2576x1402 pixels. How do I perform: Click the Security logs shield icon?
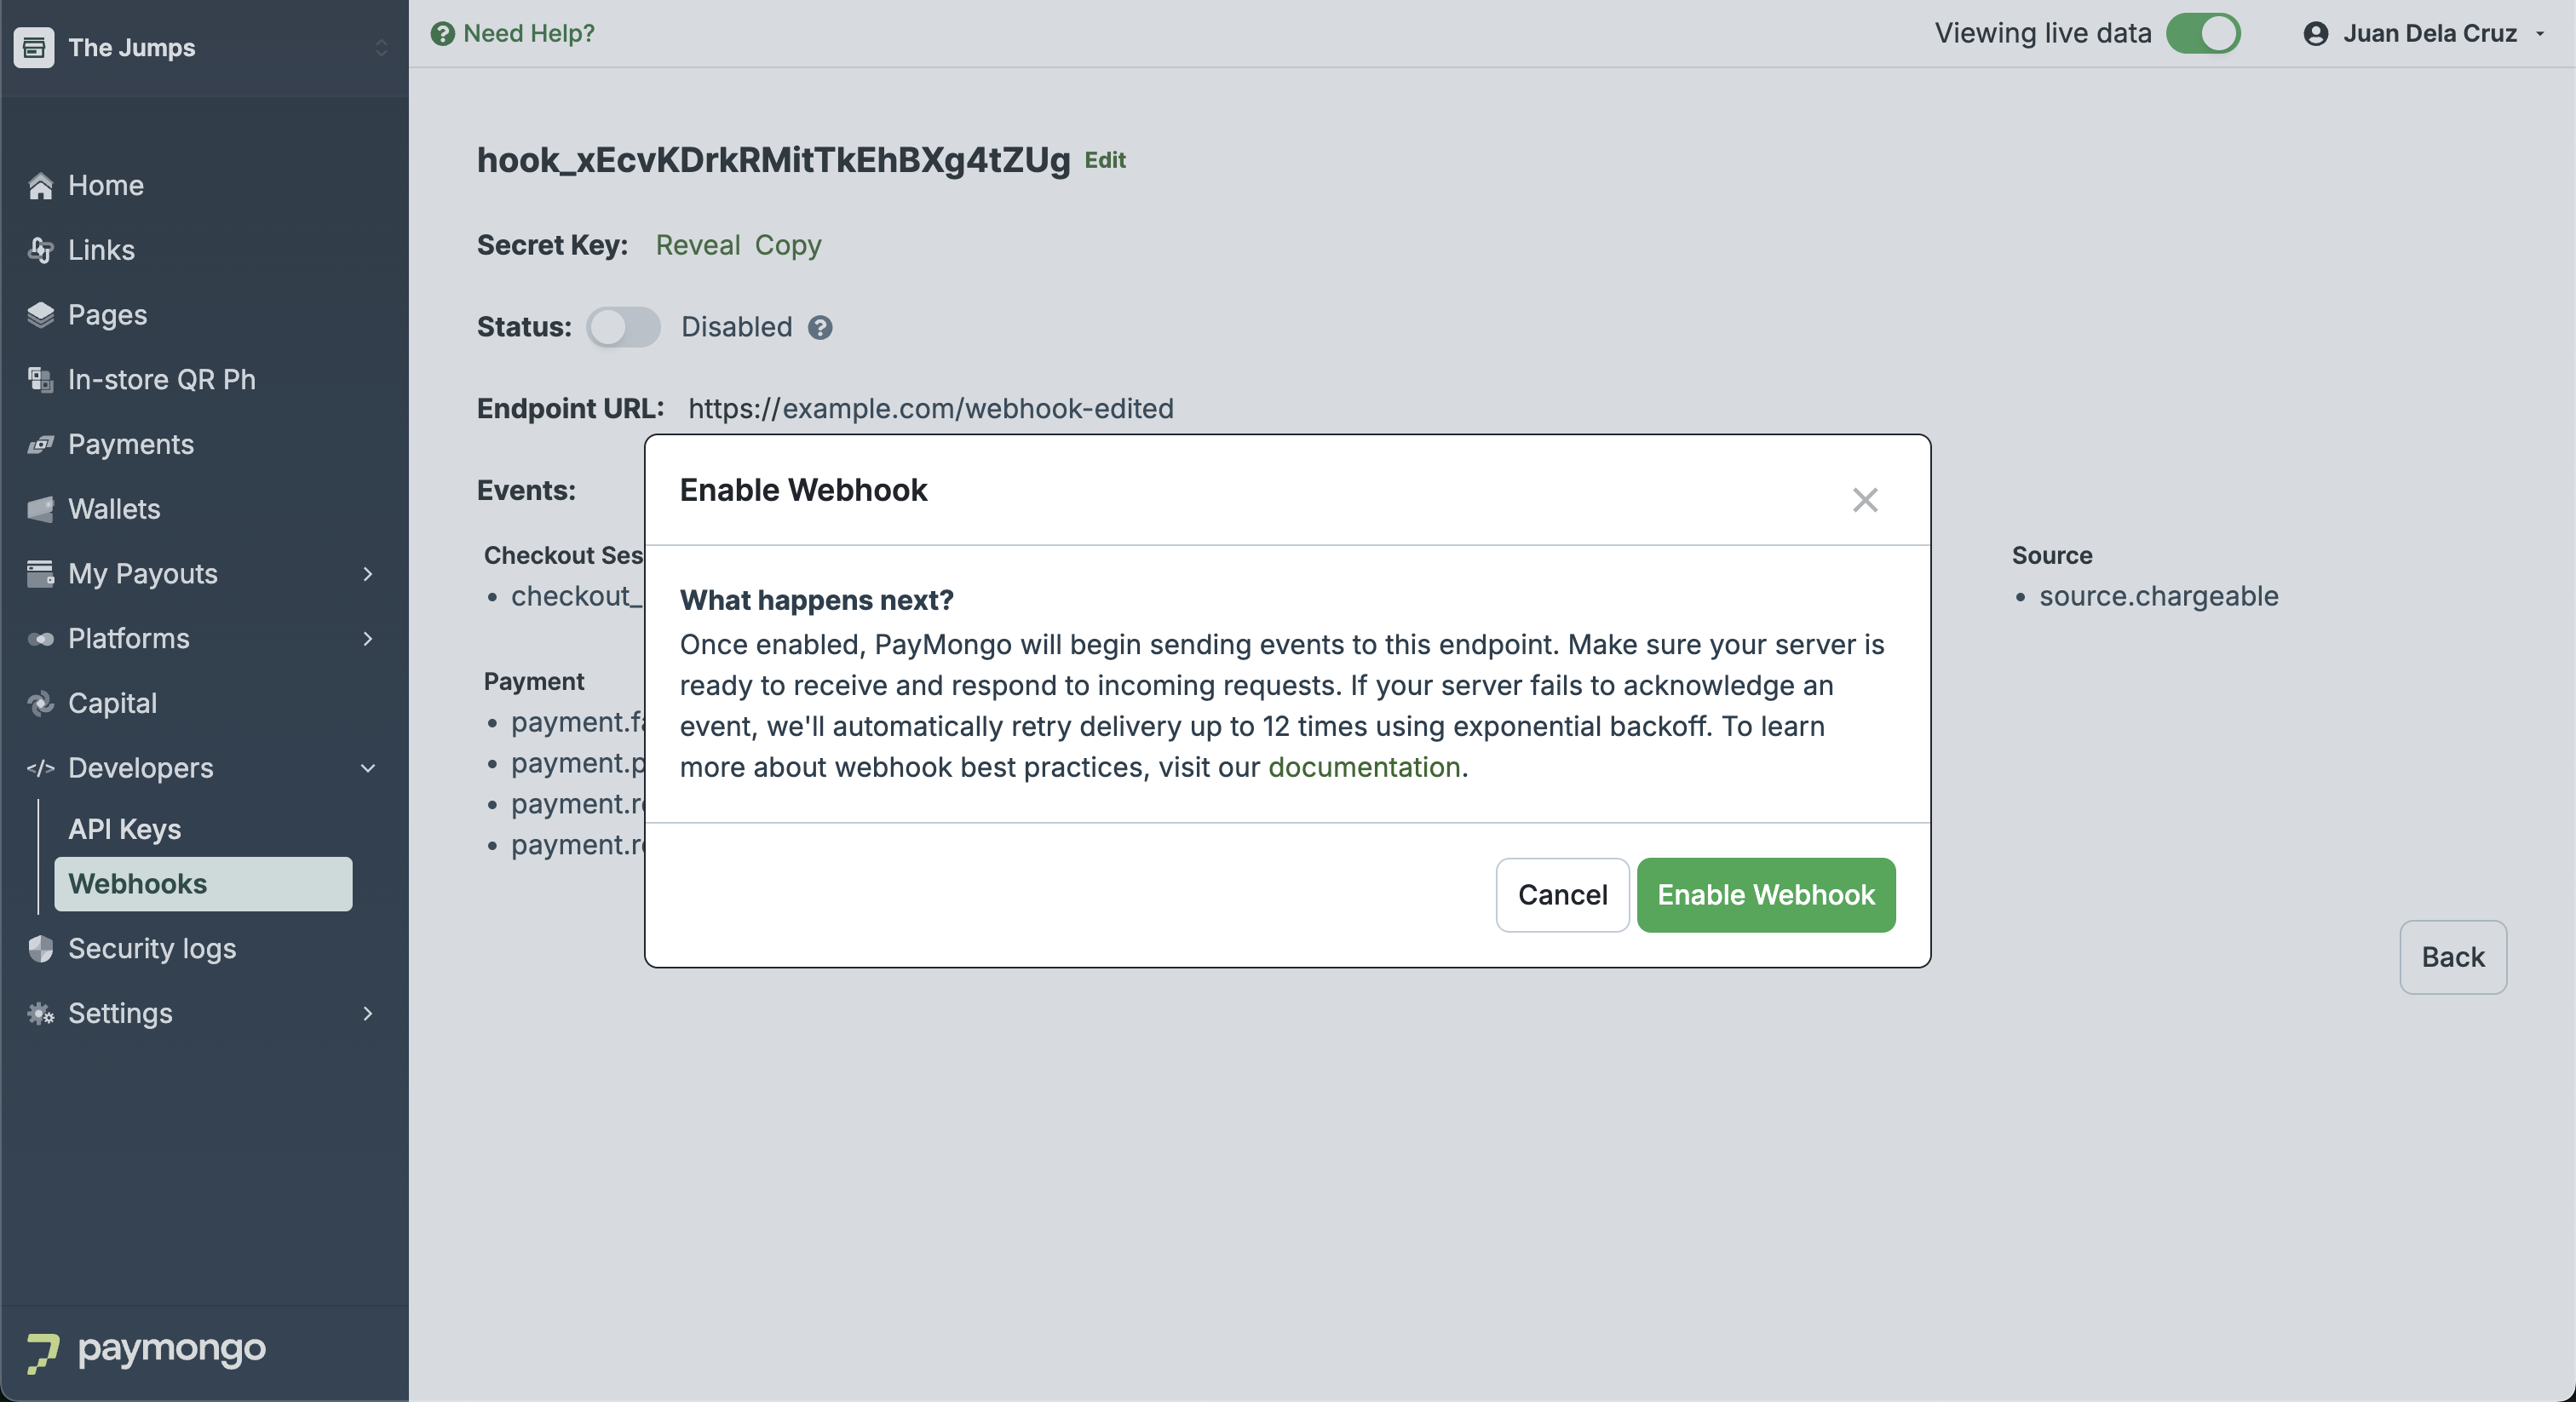(40, 948)
